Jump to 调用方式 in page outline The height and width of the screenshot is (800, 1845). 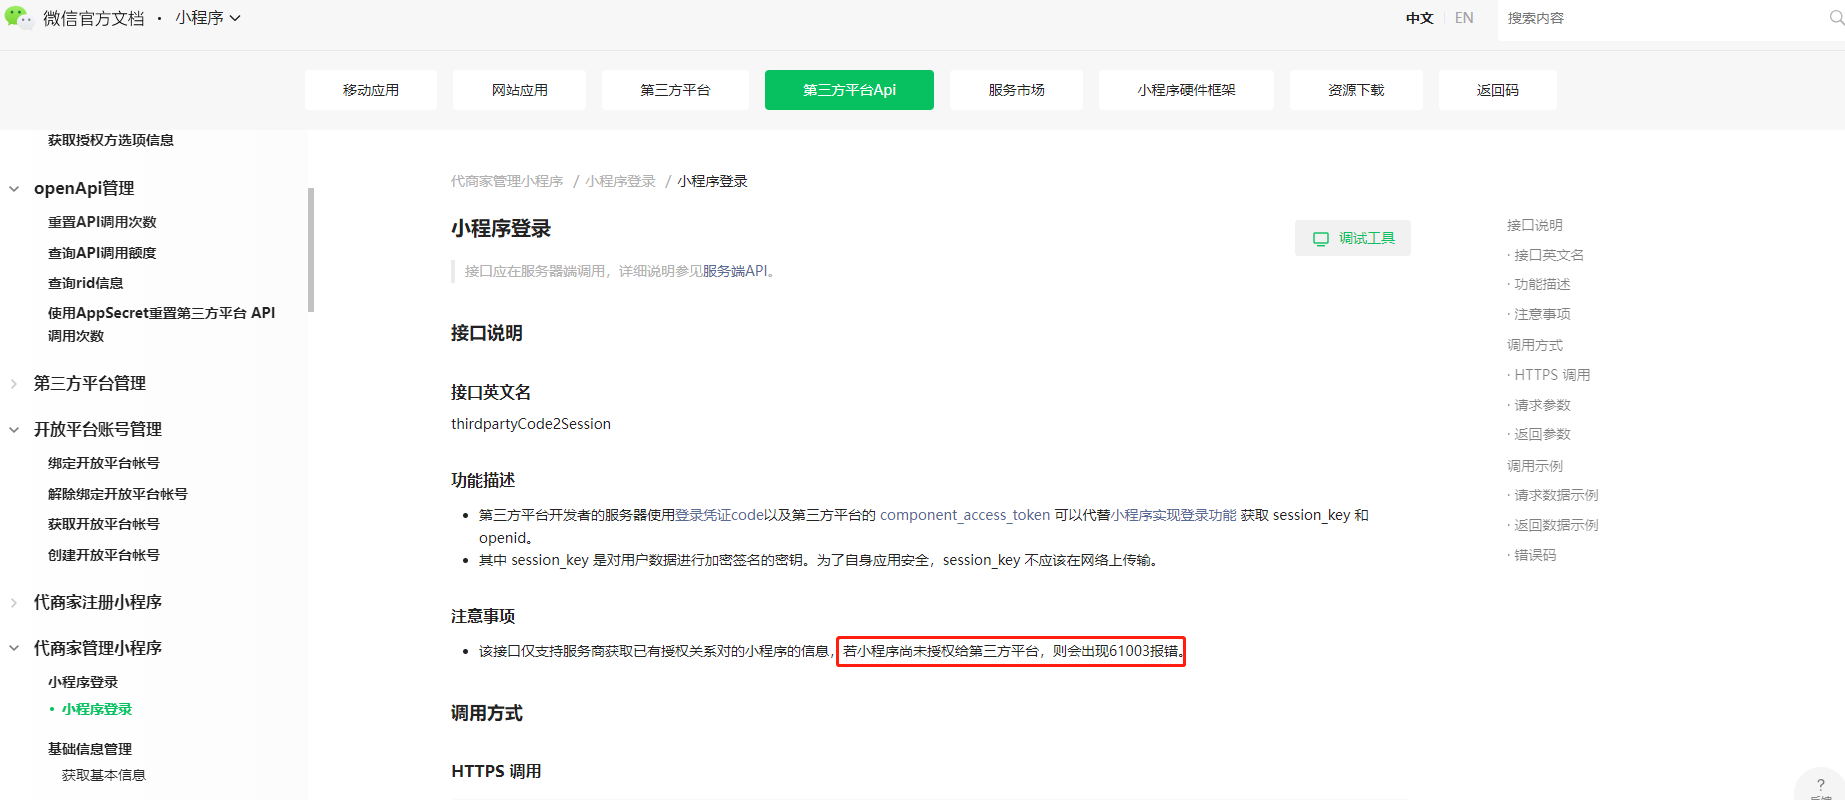(x=1535, y=345)
